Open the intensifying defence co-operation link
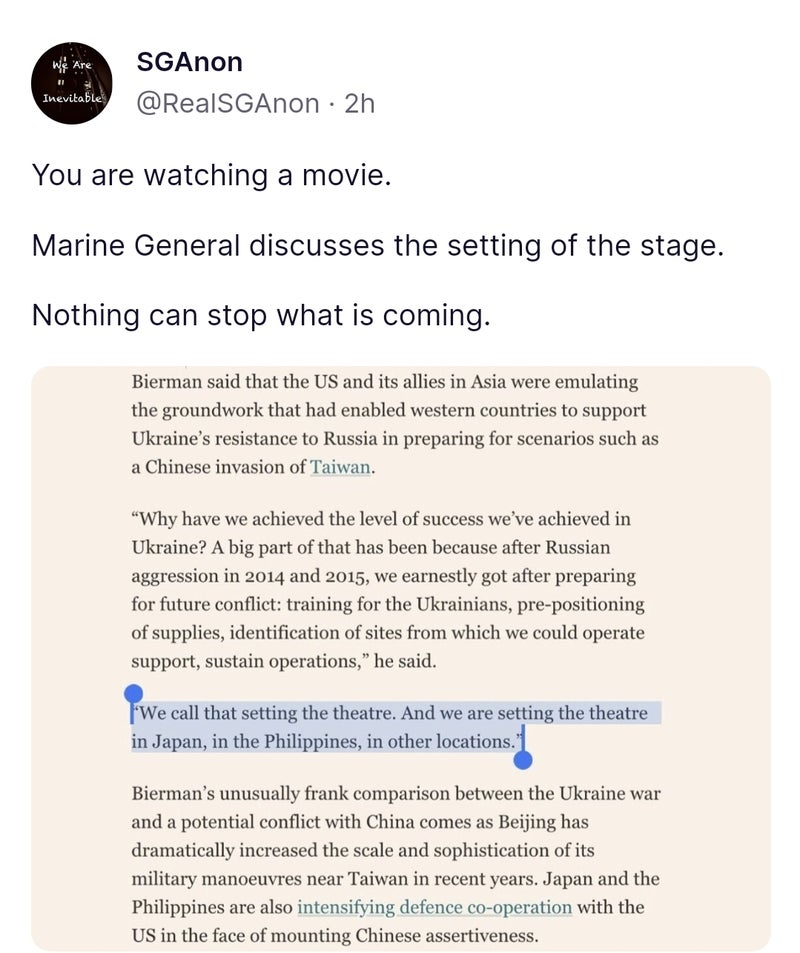This screenshot has width=800, height=953. tap(435, 907)
